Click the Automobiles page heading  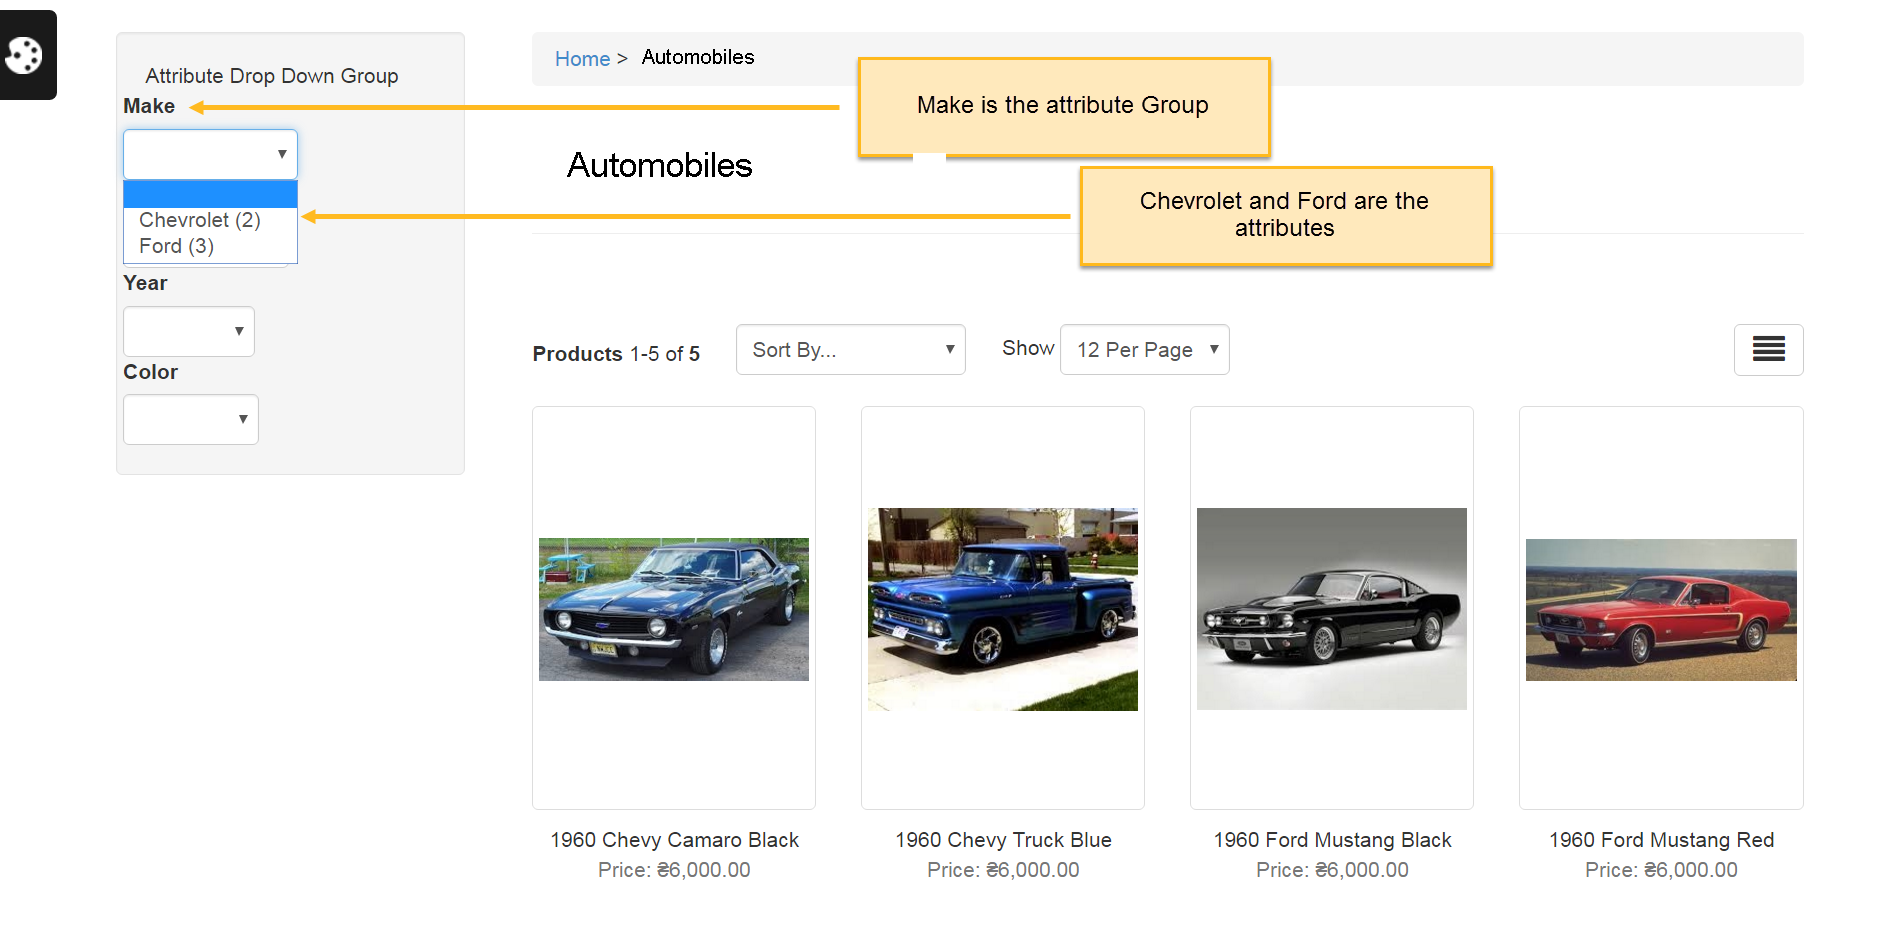pos(659,166)
